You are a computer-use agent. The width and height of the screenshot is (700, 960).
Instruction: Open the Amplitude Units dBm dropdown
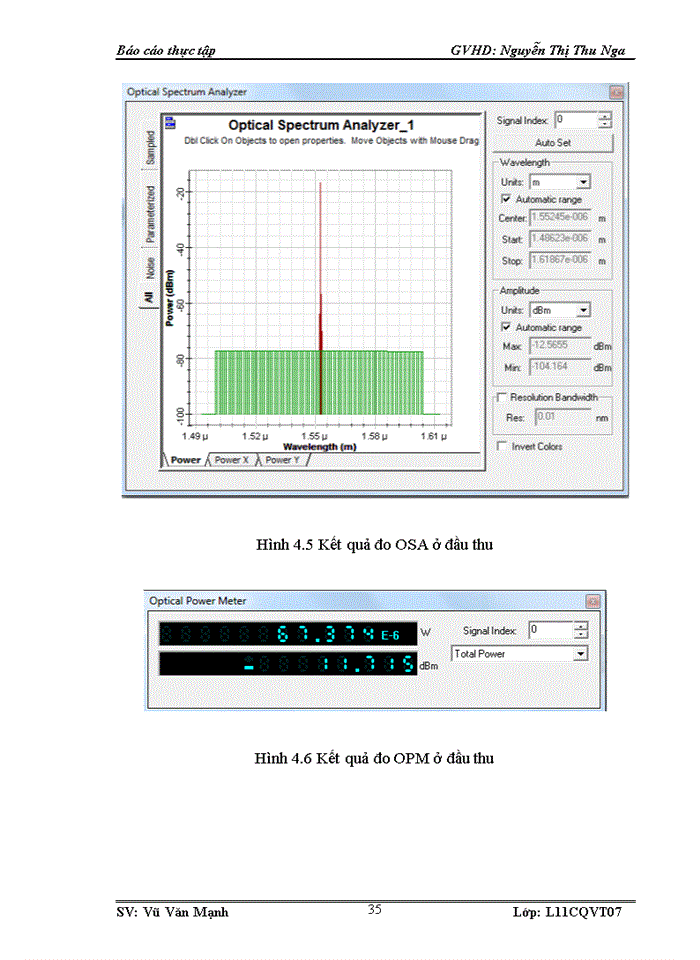coord(583,310)
